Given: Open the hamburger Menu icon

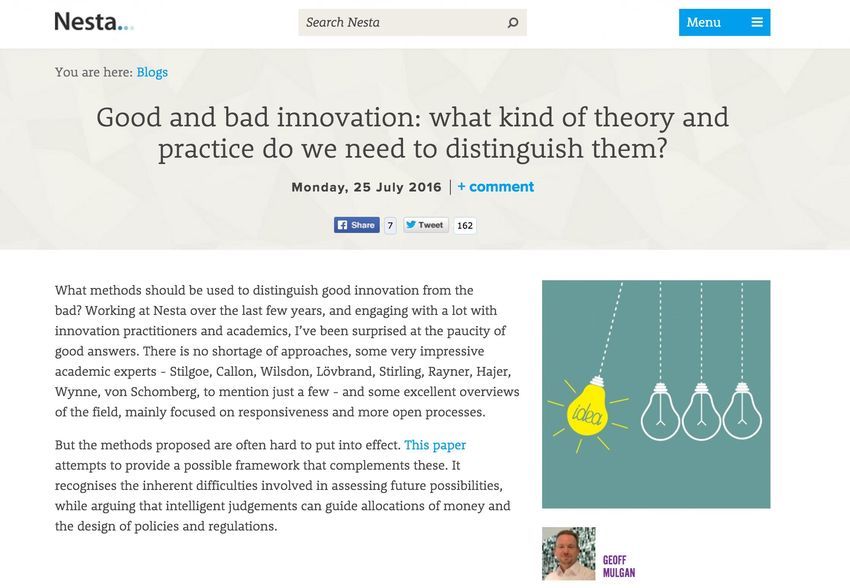Looking at the screenshot, I should (x=757, y=22).
